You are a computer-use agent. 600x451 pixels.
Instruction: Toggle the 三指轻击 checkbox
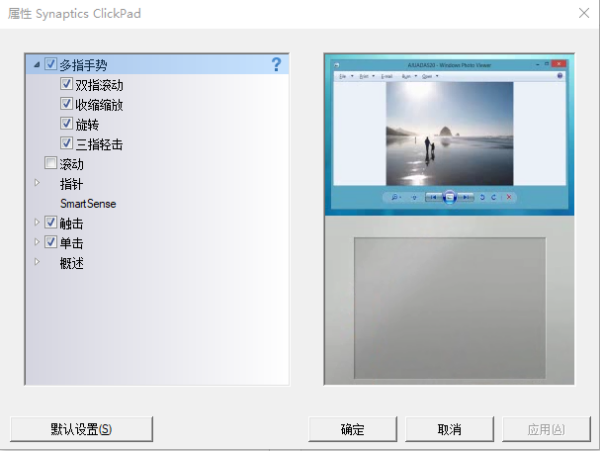pos(66,143)
